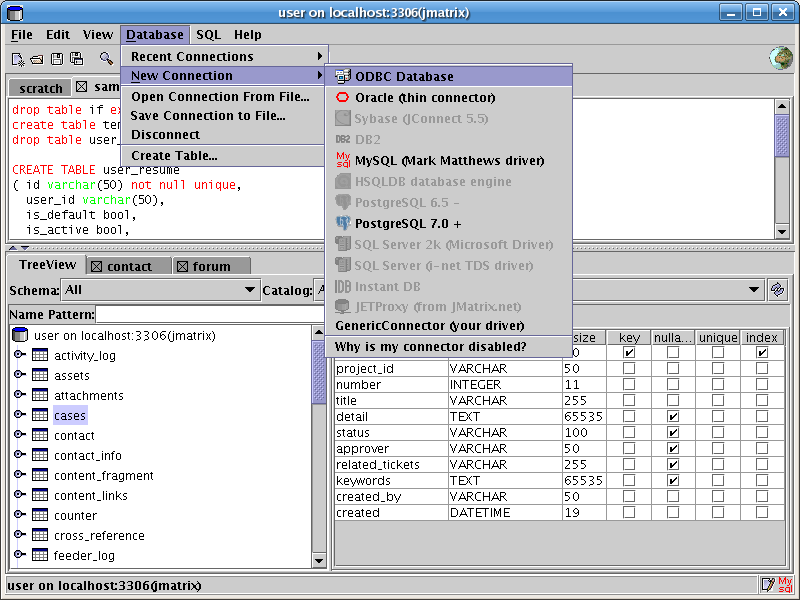Toggle the nullable checkbox for approver

point(673,448)
